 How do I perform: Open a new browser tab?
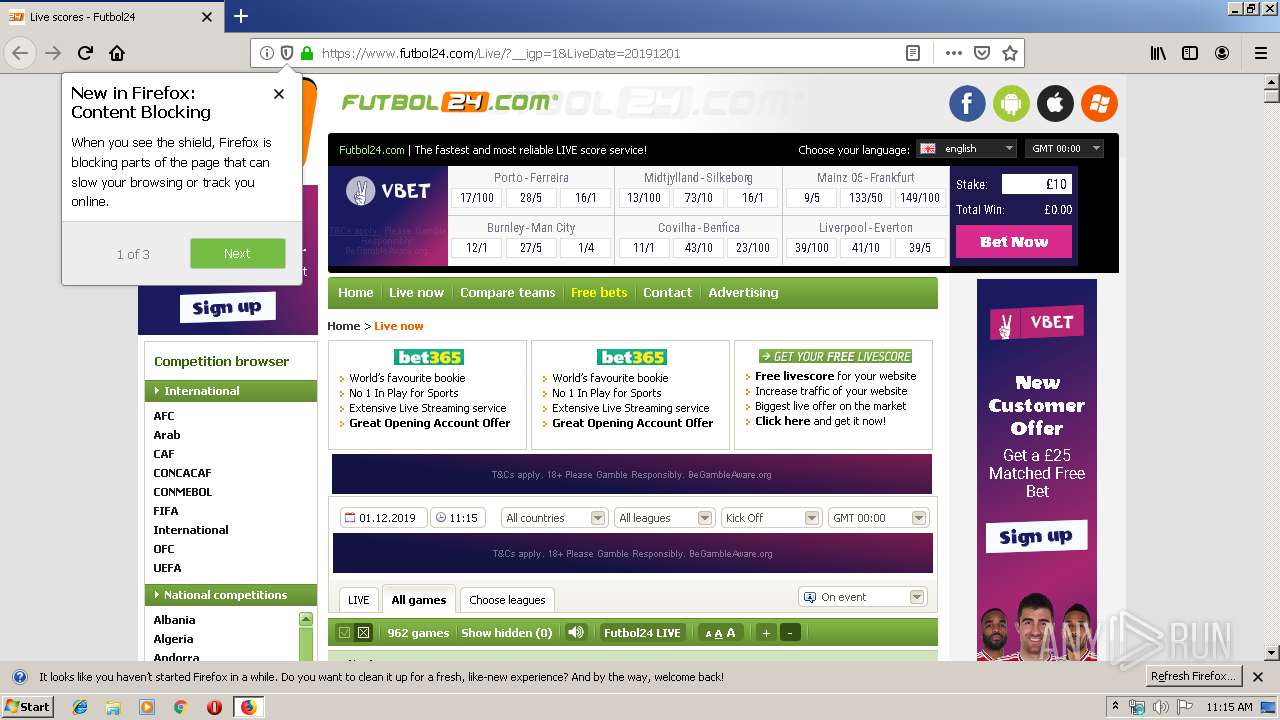(241, 16)
